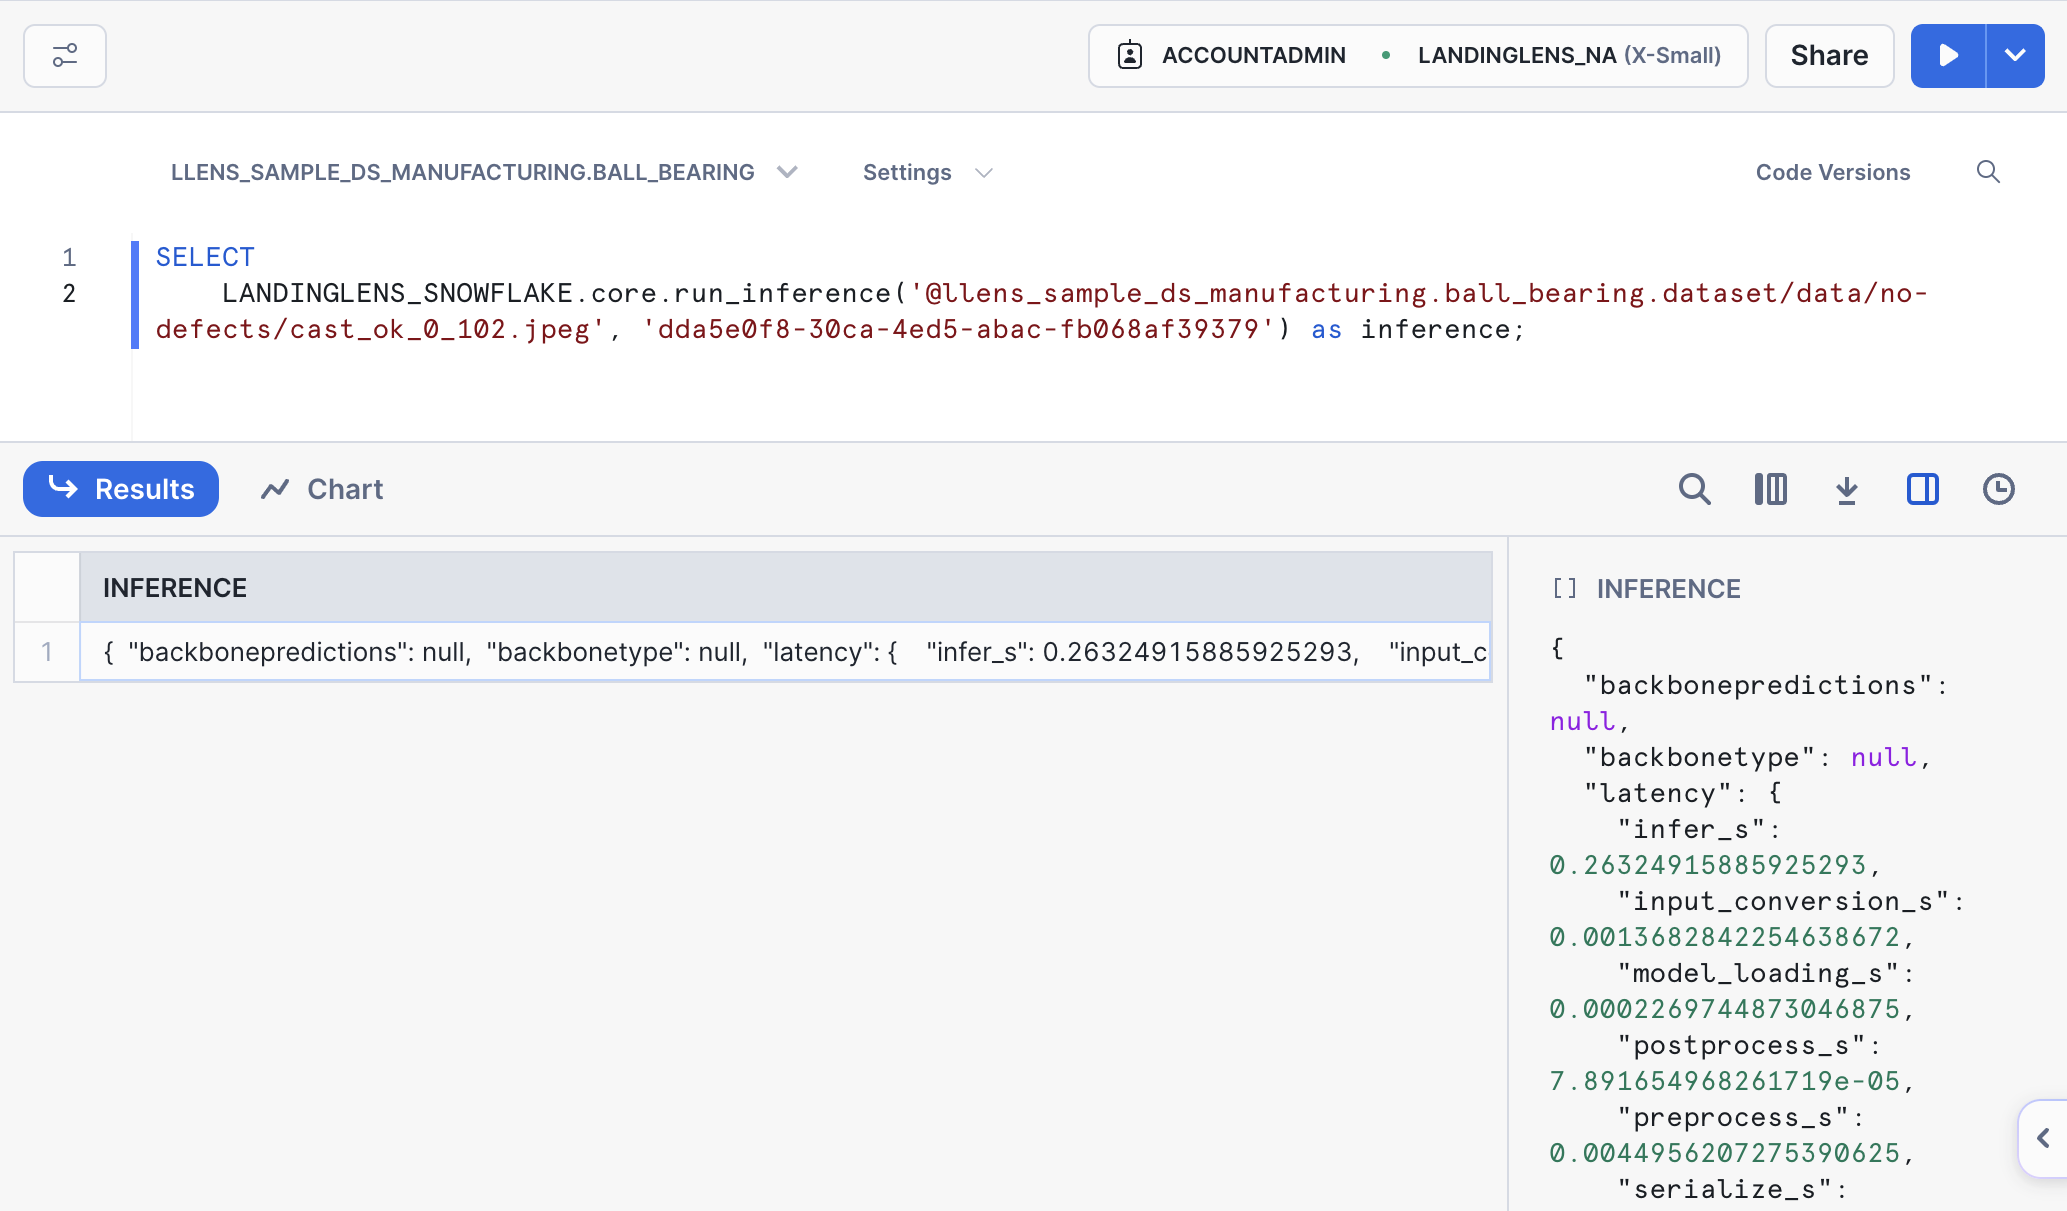2067x1211 pixels.
Task: Click the editor search magnifier icon
Action: [1988, 172]
